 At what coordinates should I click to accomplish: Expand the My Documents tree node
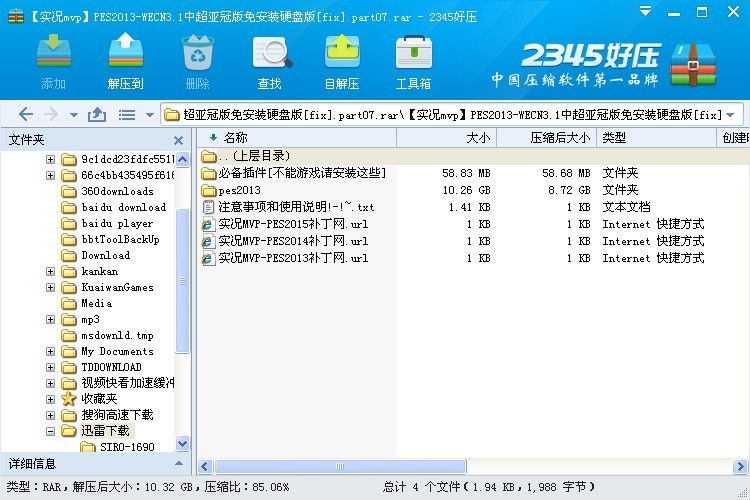pos(50,351)
